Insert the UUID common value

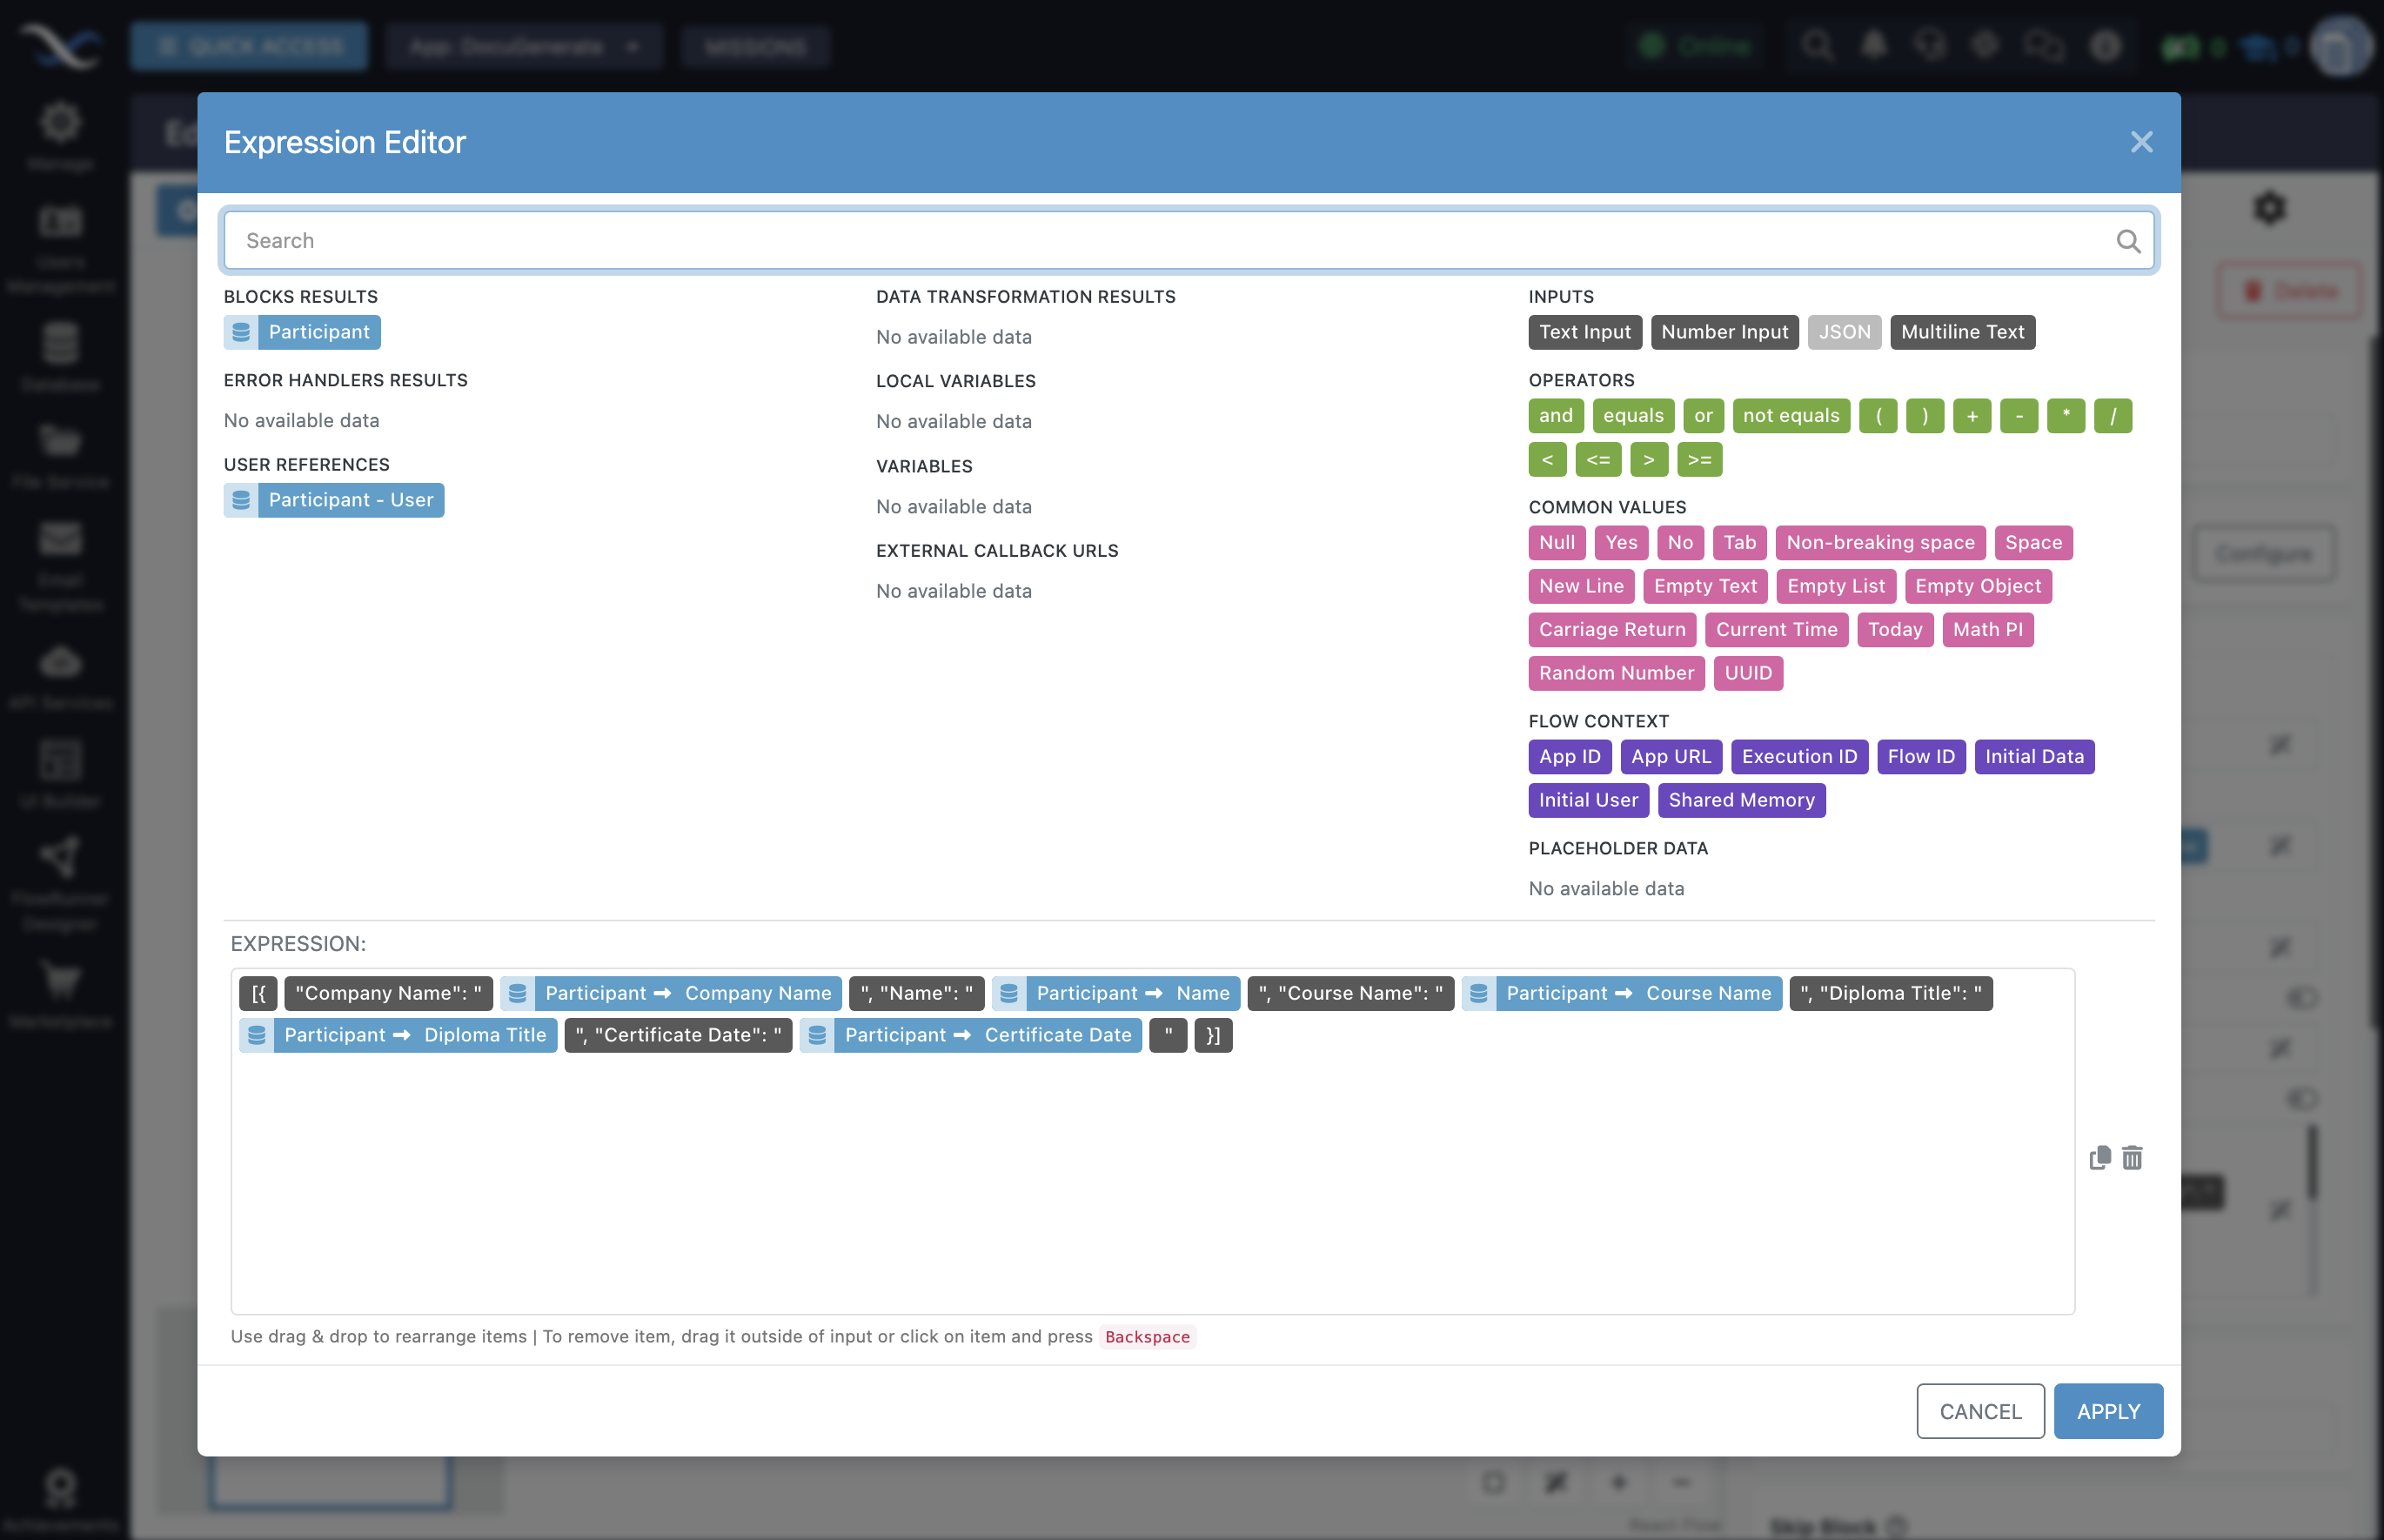[x=1747, y=673]
